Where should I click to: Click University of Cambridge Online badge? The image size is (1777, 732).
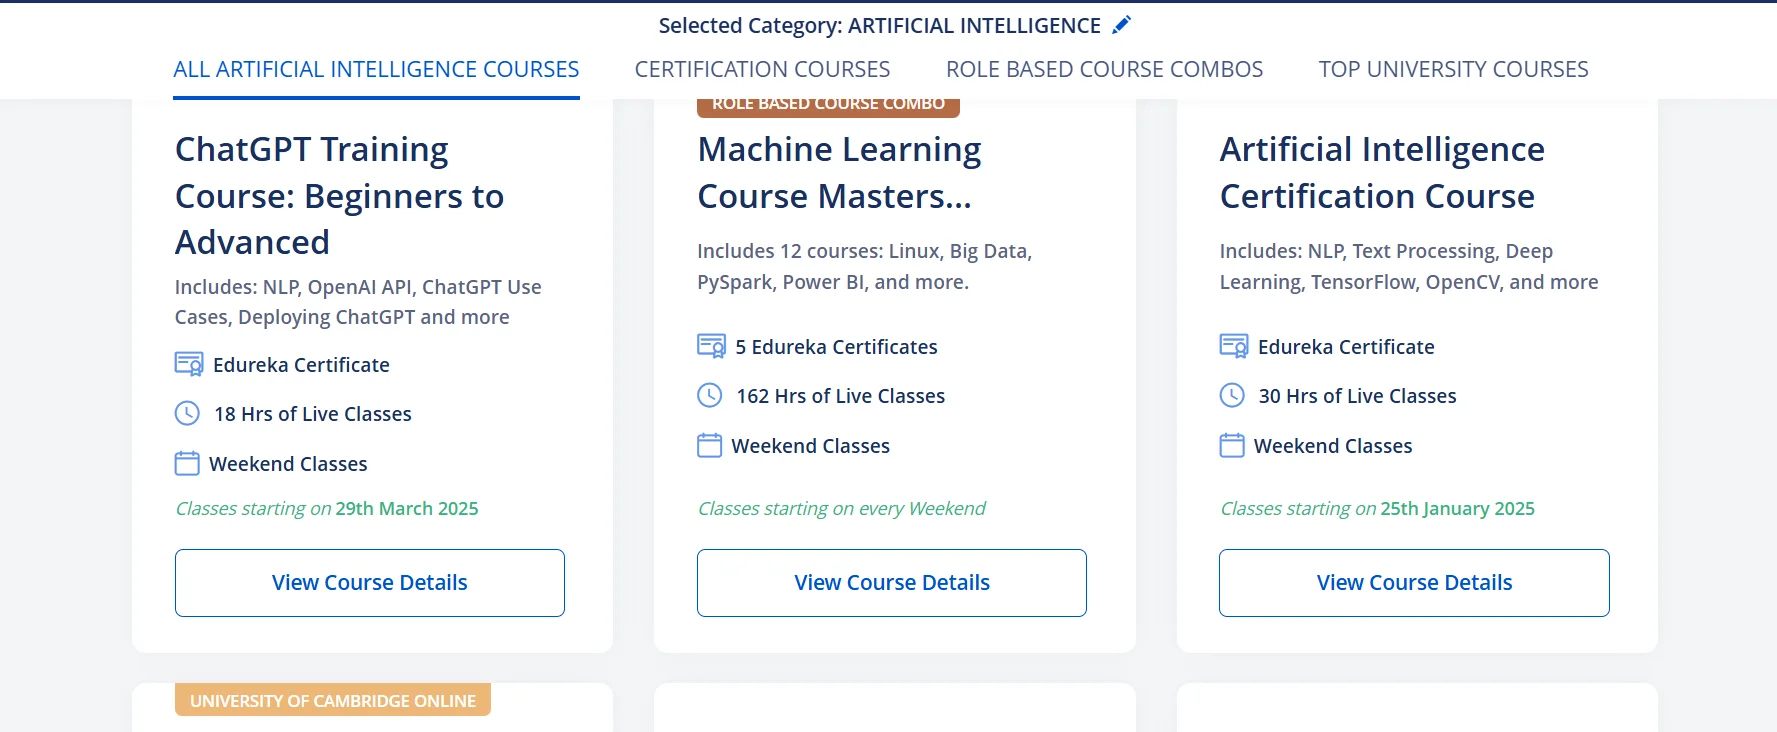[x=333, y=700]
